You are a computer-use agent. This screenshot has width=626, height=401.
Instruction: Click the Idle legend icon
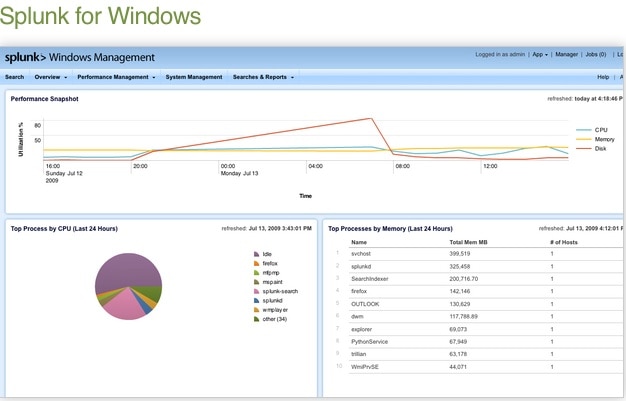coord(256,255)
